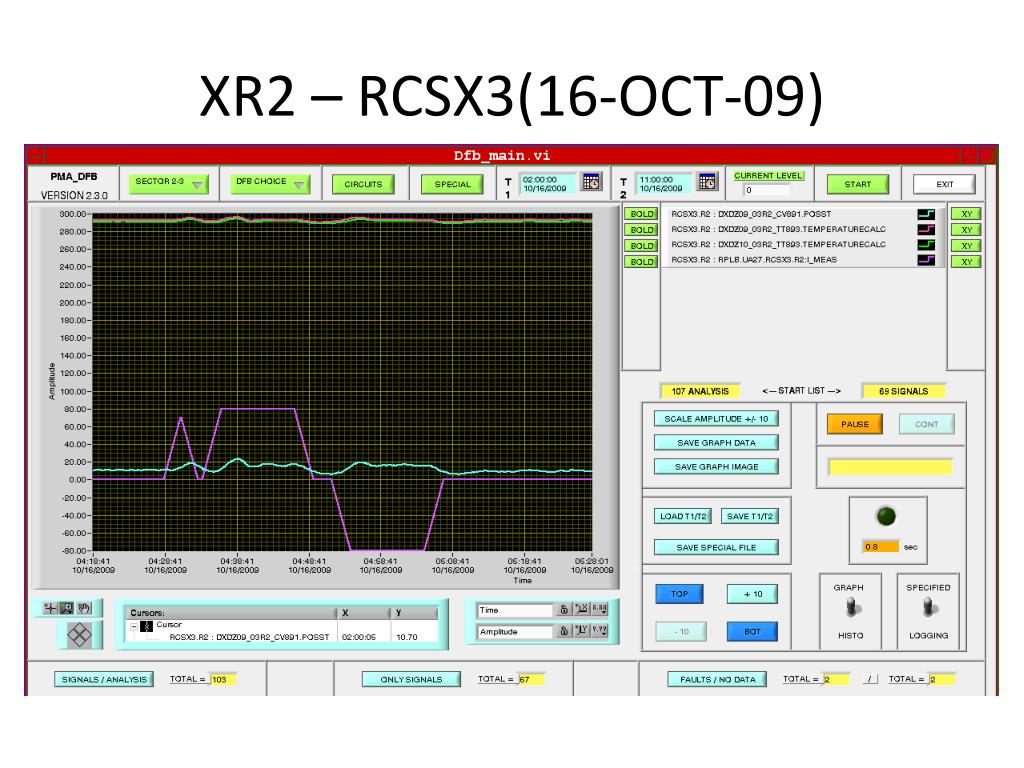
Task: Autoscale the Time X axis once
Action: 581,610
